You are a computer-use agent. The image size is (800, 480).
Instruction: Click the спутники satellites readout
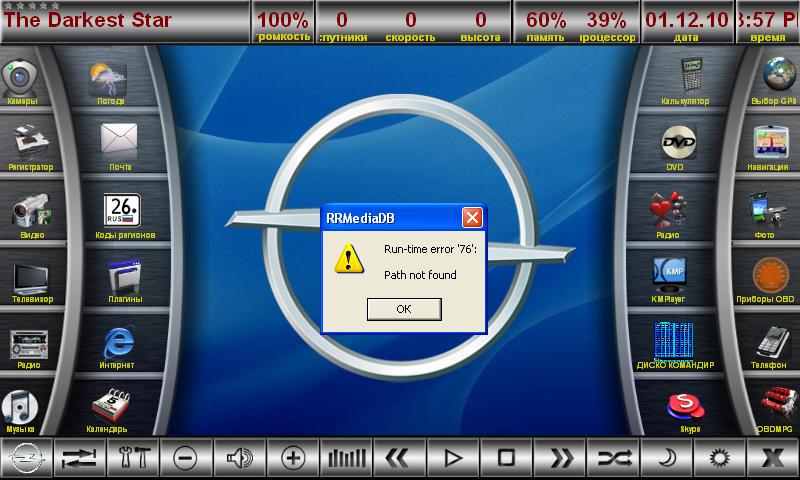pyautogui.click(x=342, y=26)
